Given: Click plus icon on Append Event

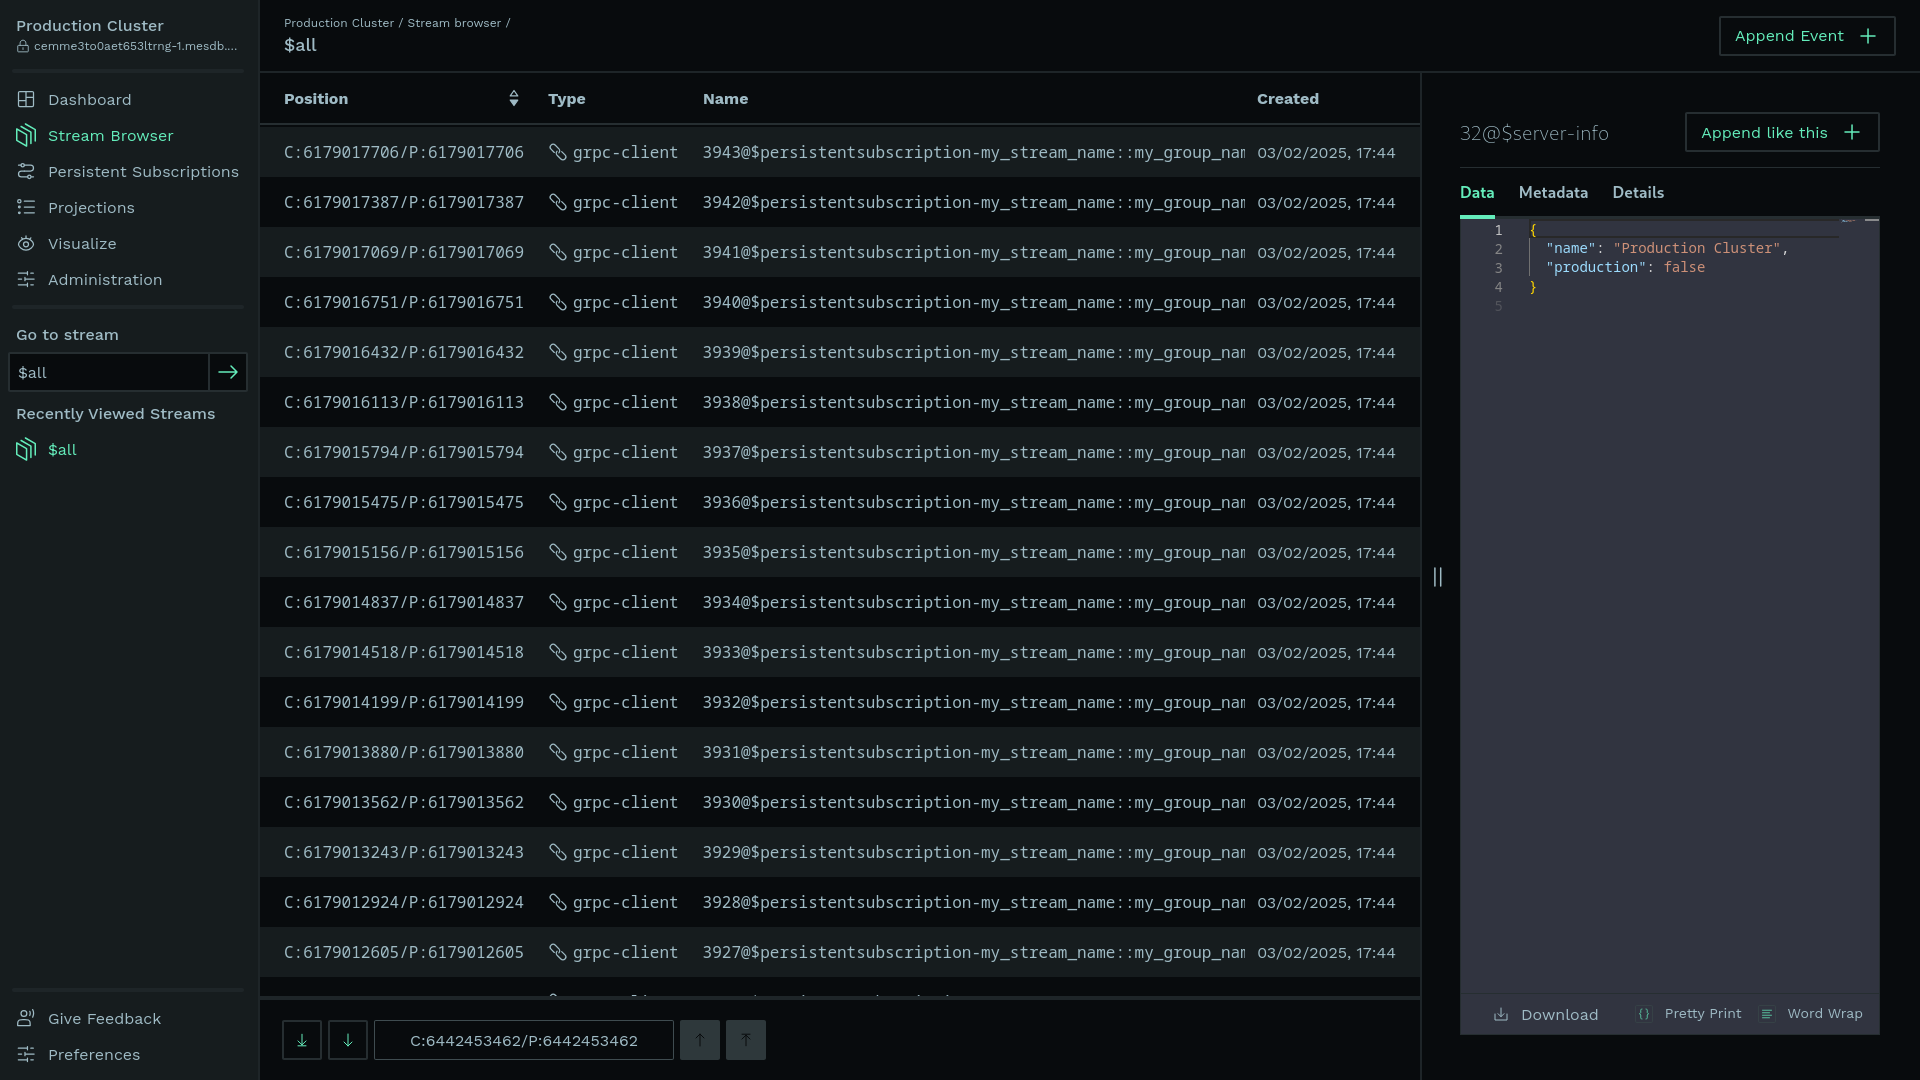Looking at the screenshot, I should (1868, 36).
